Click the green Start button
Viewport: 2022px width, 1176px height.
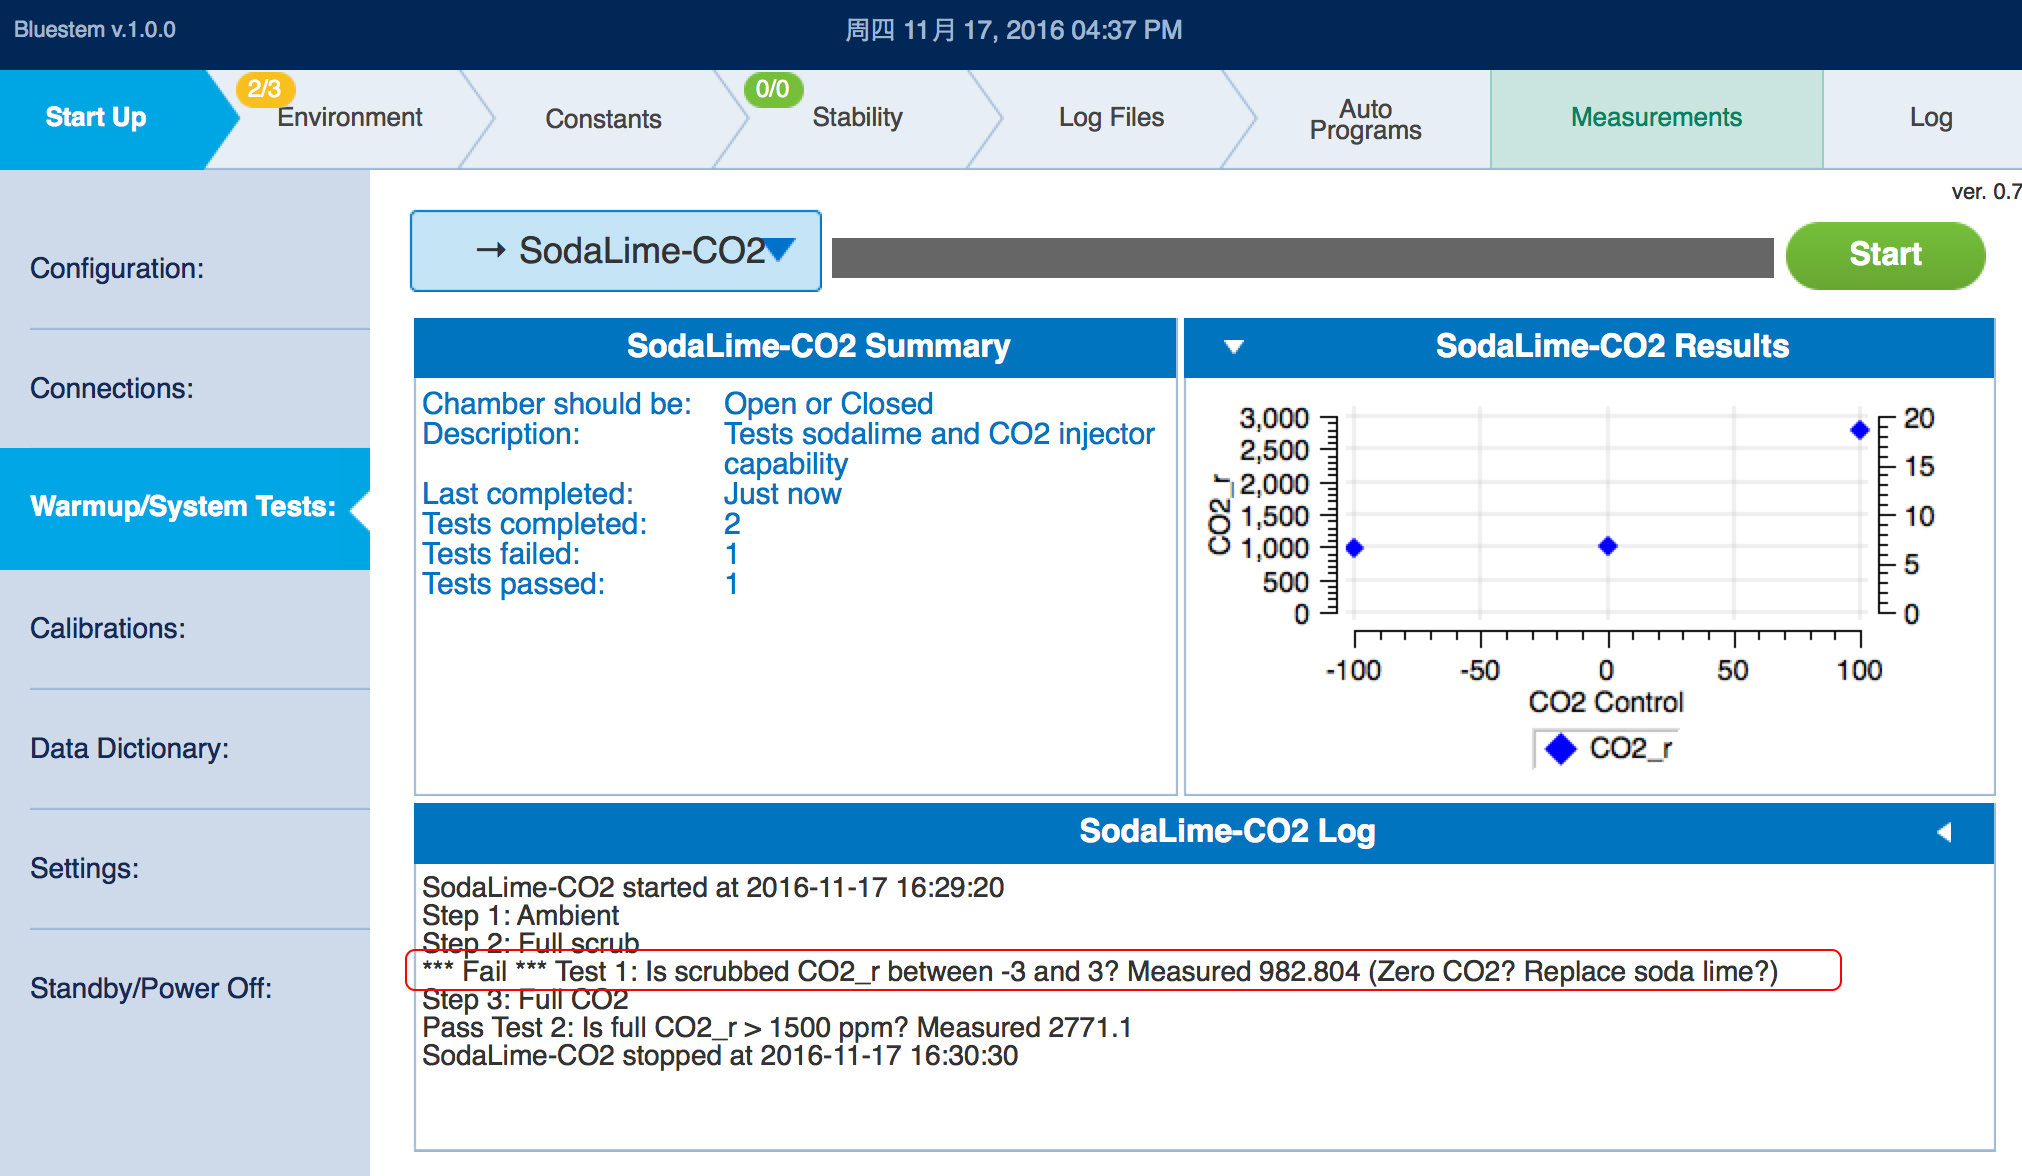[x=1884, y=255]
